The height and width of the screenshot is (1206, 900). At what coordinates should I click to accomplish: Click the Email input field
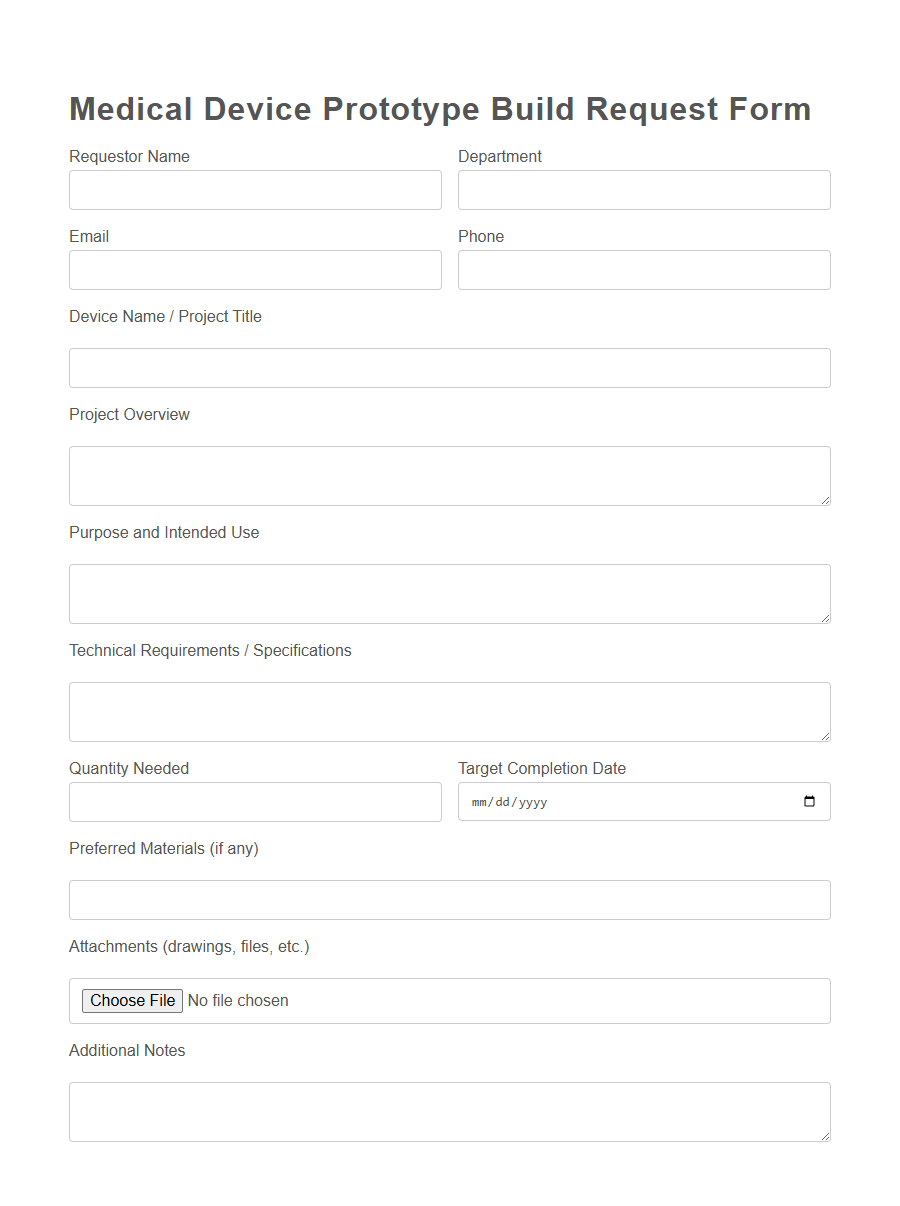pos(255,269)
